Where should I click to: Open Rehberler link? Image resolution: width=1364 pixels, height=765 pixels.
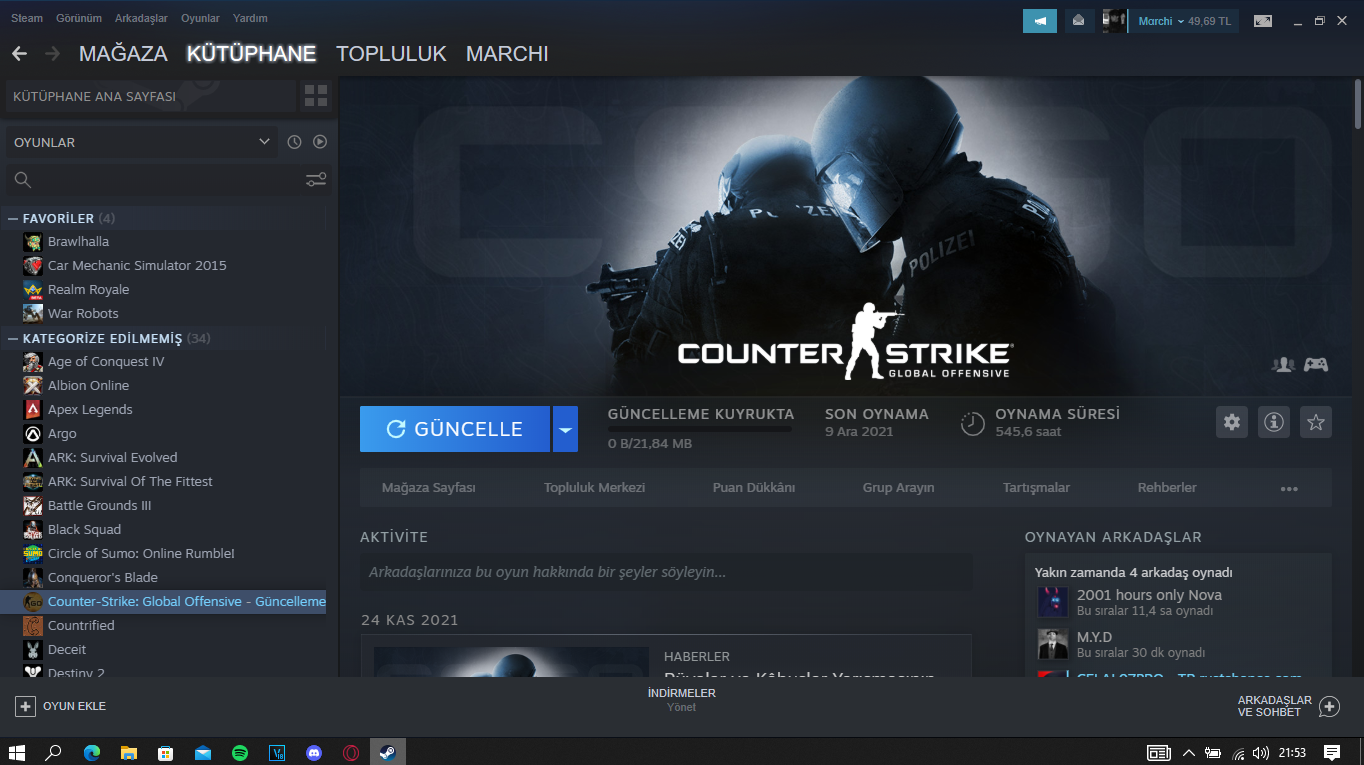1167,488
